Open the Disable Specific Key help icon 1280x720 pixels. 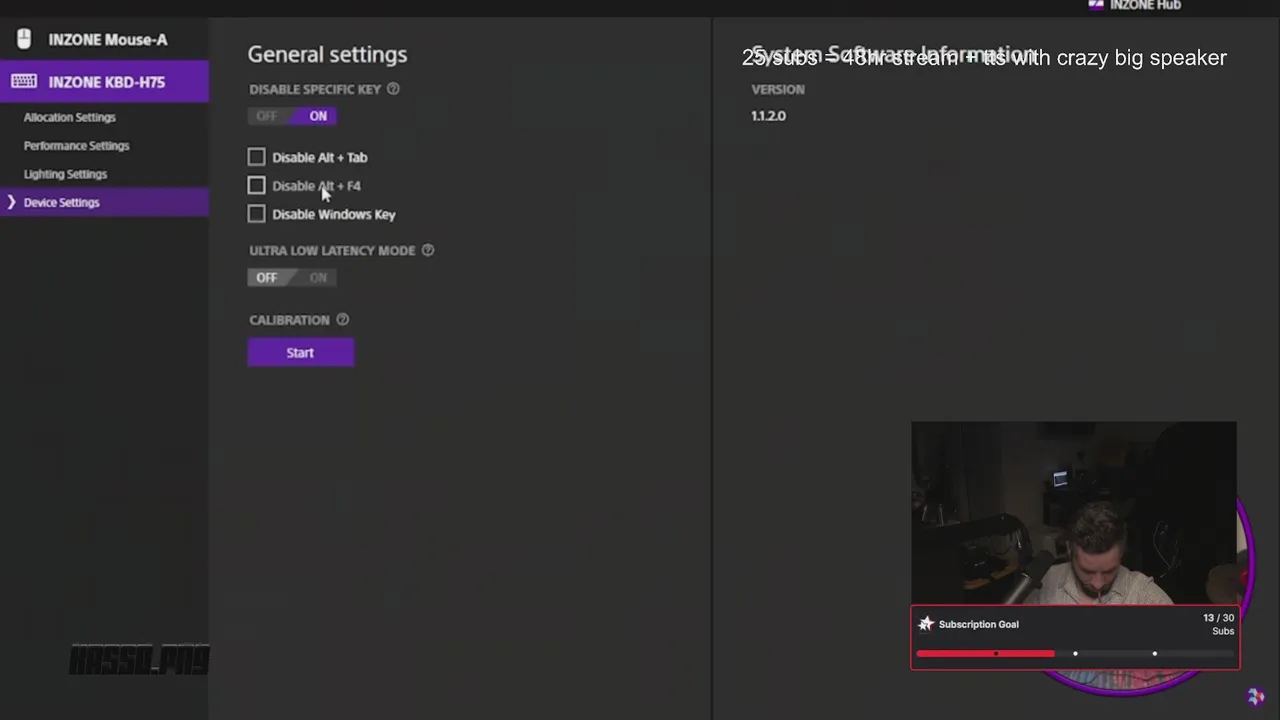393,89
